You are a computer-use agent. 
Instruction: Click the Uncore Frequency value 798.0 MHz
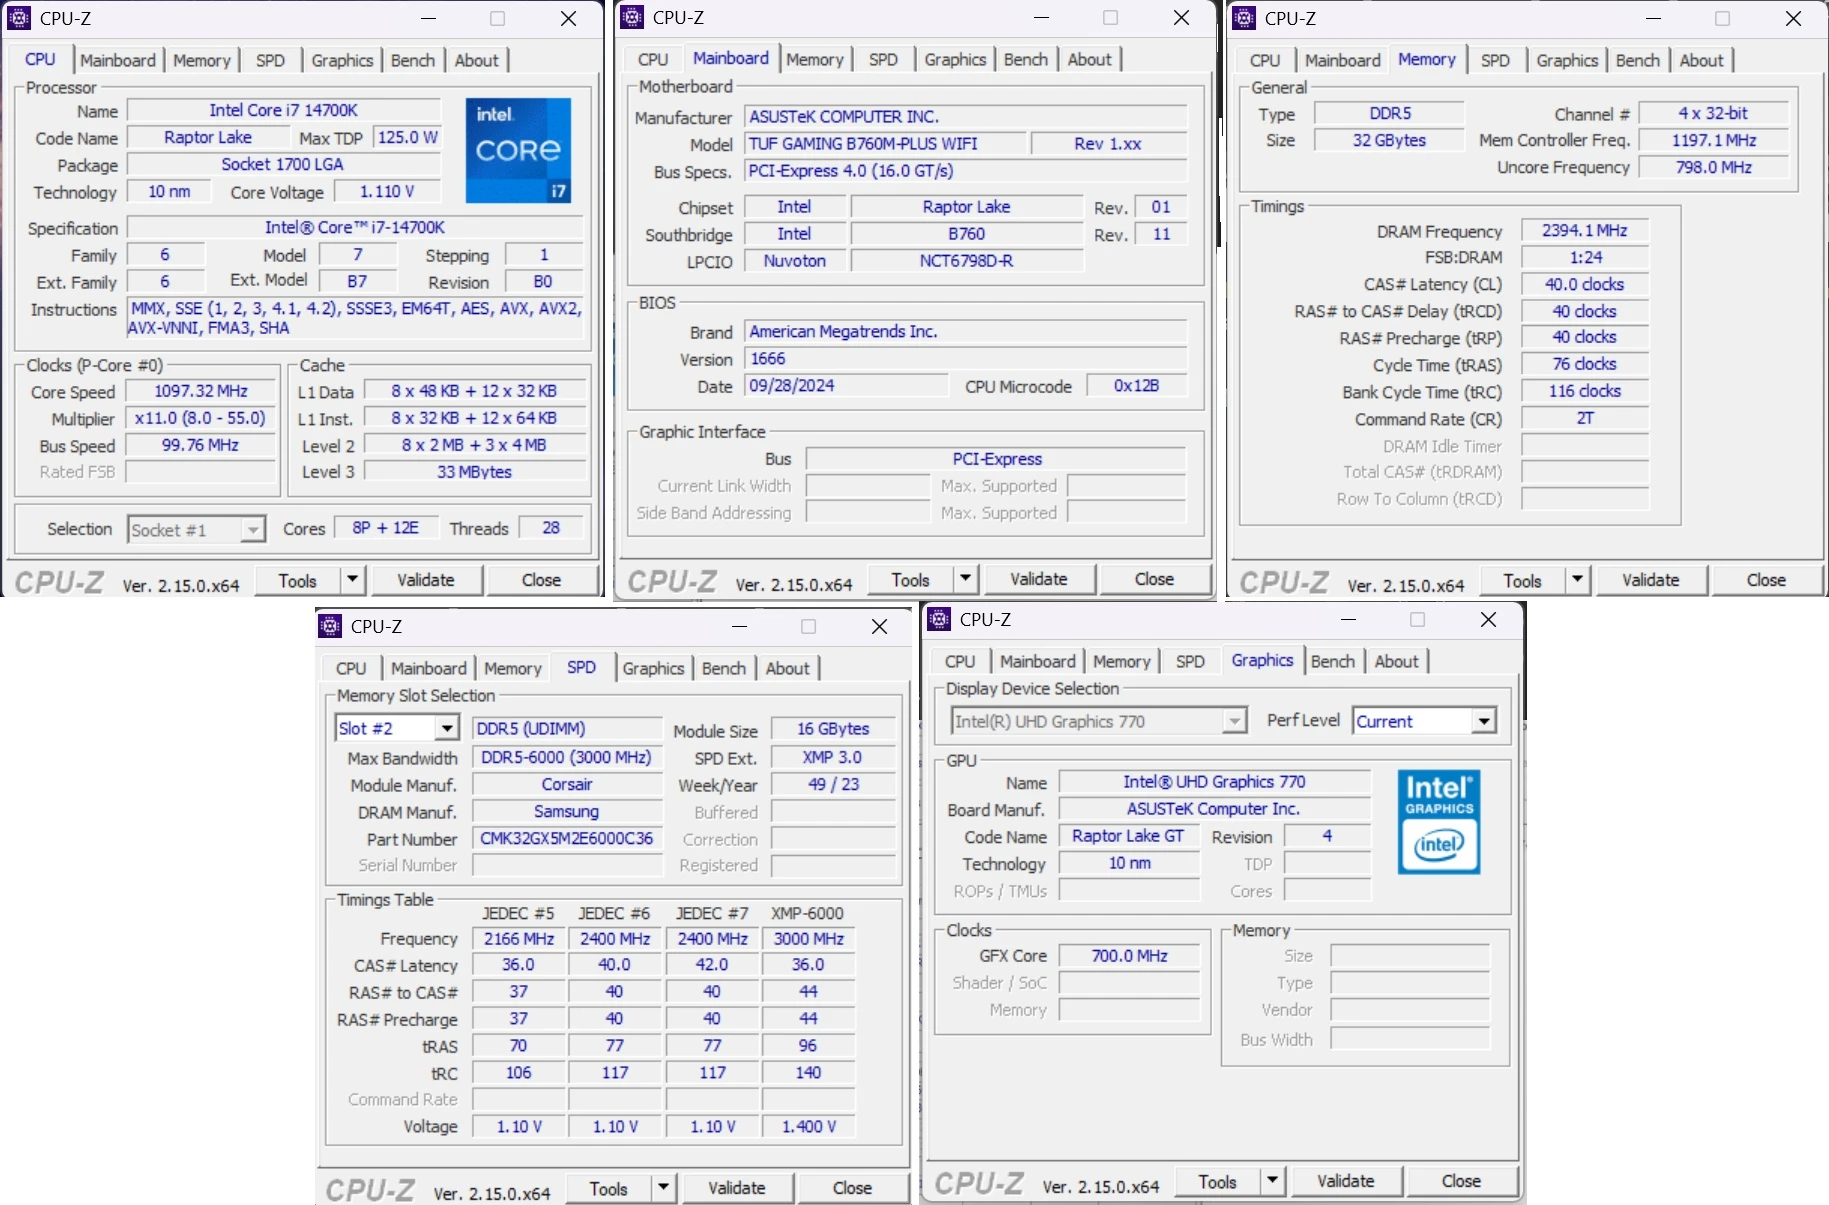point(1714,167)
